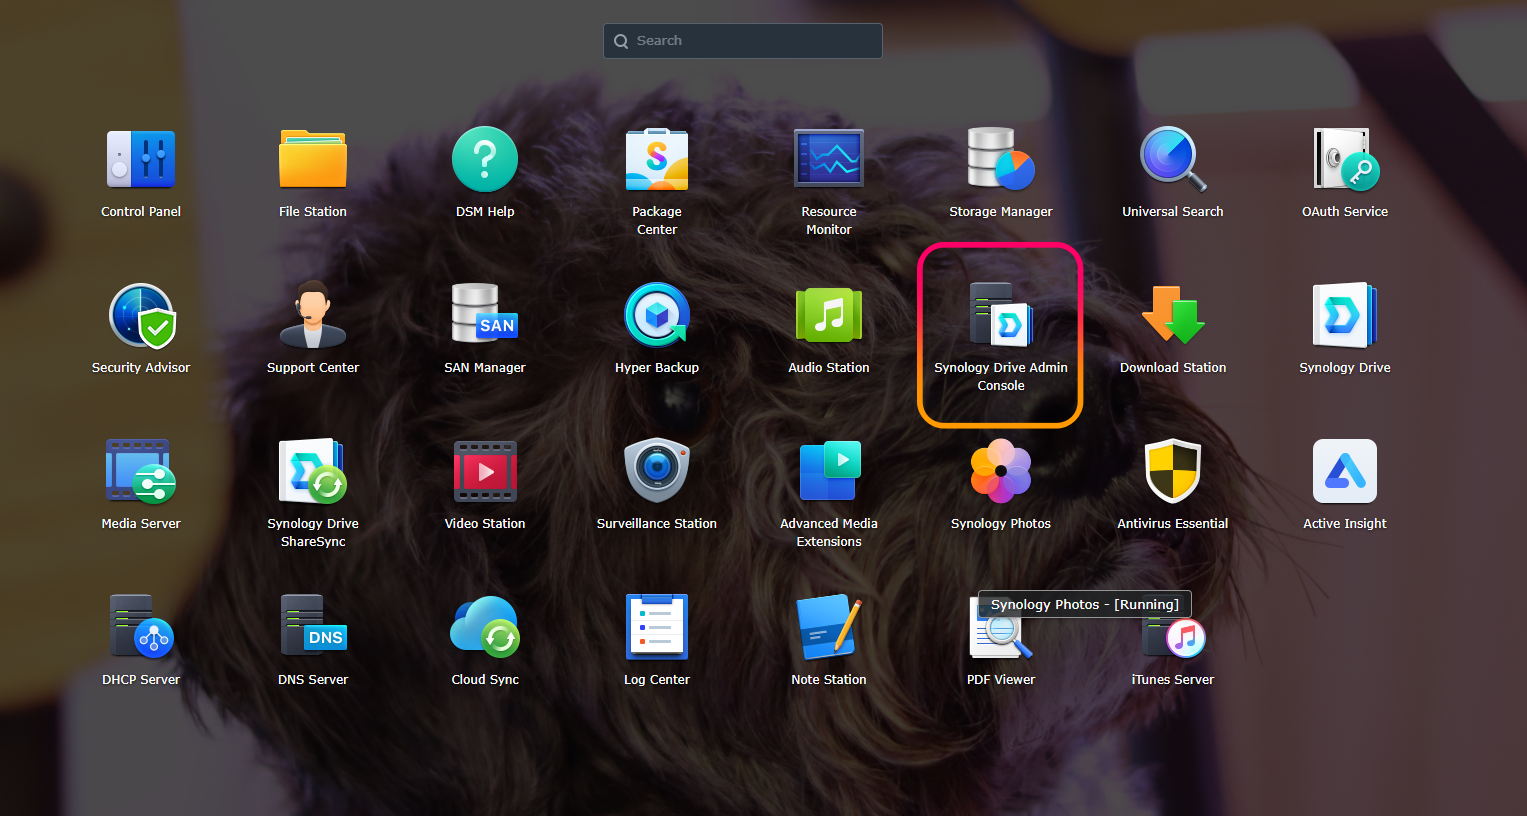
Task: Open Control Panel
Action: click(x=141, y=160)
